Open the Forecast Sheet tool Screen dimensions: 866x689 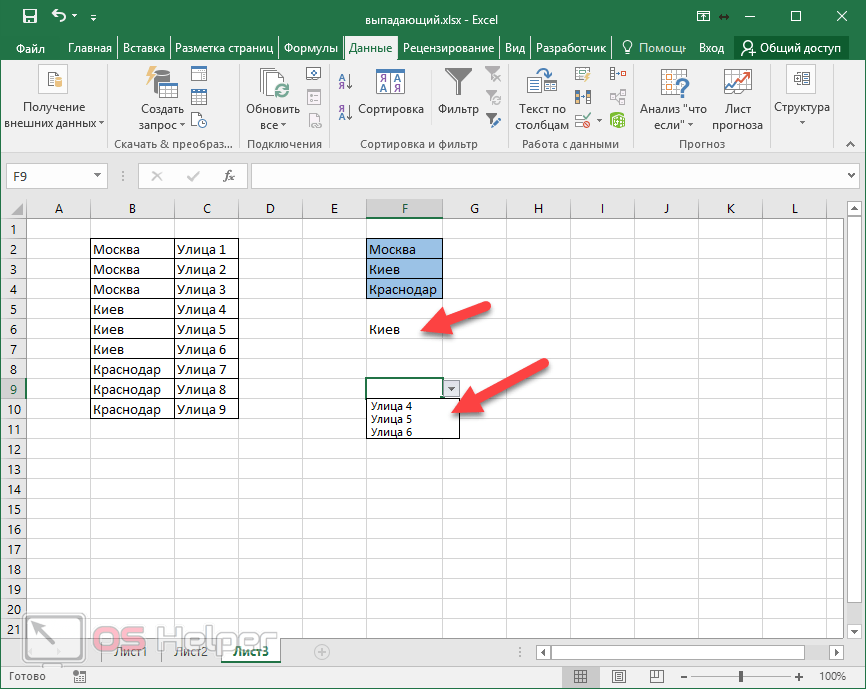[x=737, y=100]
